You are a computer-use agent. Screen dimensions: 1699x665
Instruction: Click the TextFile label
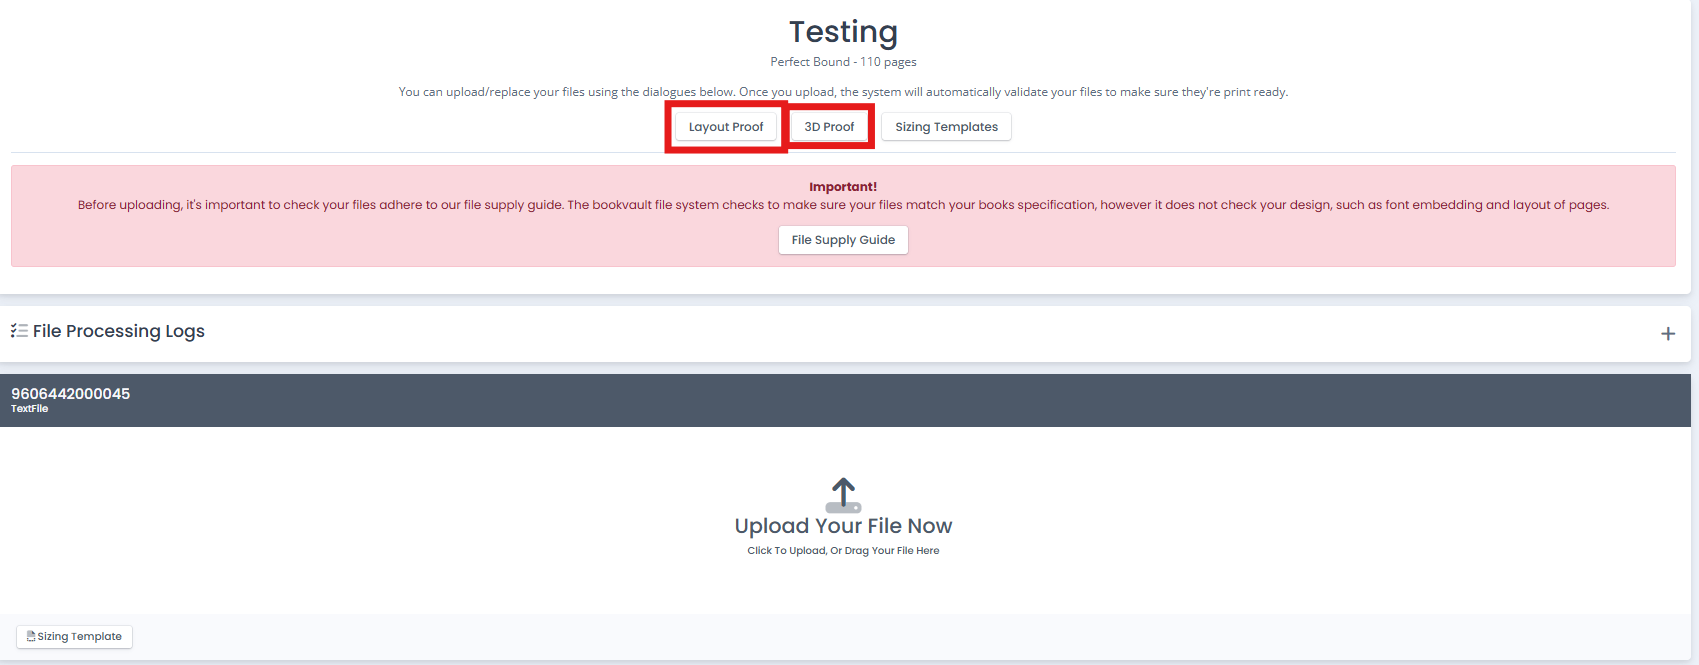(x=29, y=409)
